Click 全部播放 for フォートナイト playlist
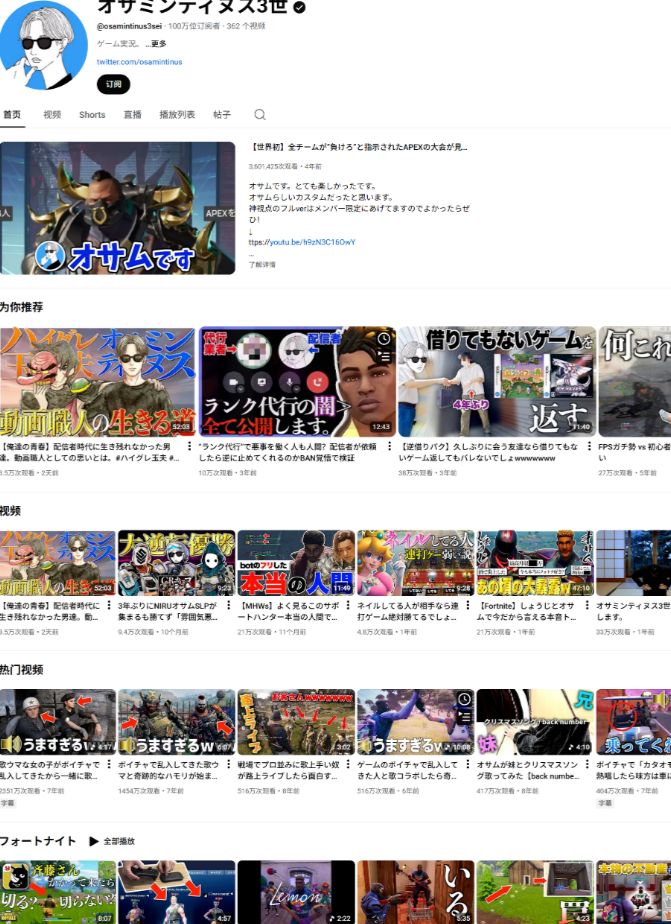 click(119, 841)
